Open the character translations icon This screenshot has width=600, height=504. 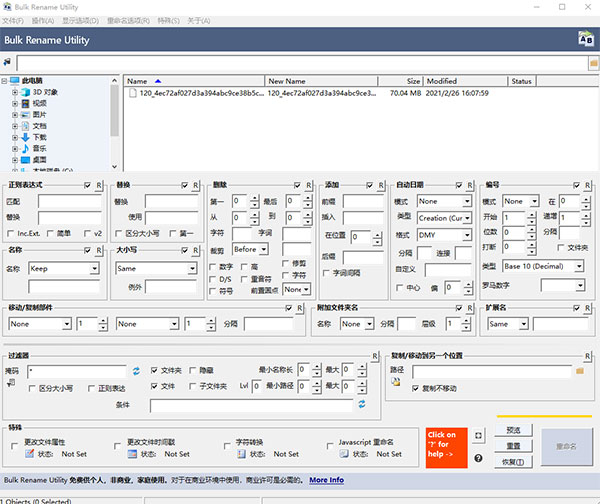(x=241, y=454)
